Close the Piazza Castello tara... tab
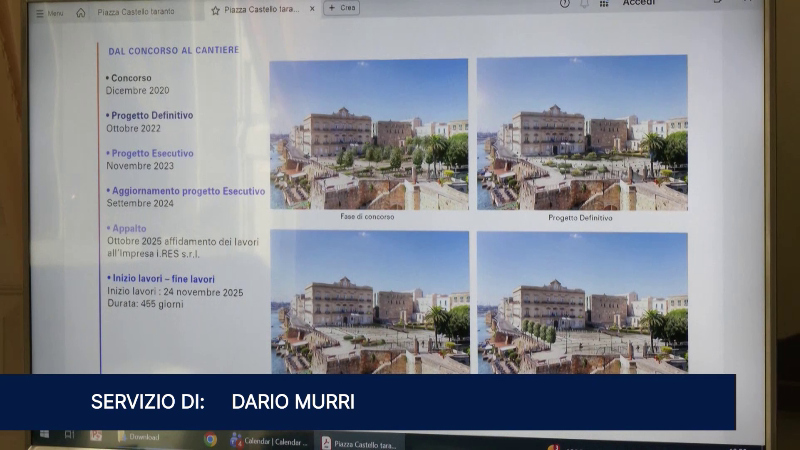800x450 pixels. [312, 9]
